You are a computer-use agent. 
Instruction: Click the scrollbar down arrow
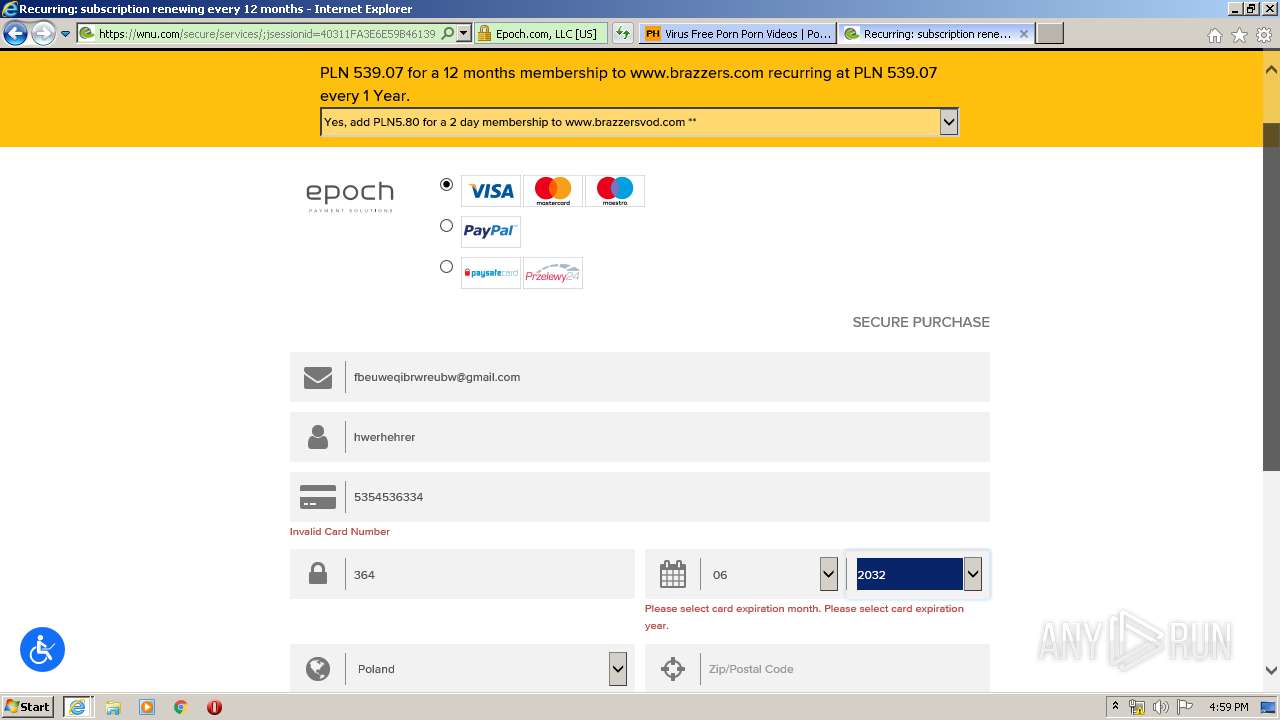click(1271, 671)
